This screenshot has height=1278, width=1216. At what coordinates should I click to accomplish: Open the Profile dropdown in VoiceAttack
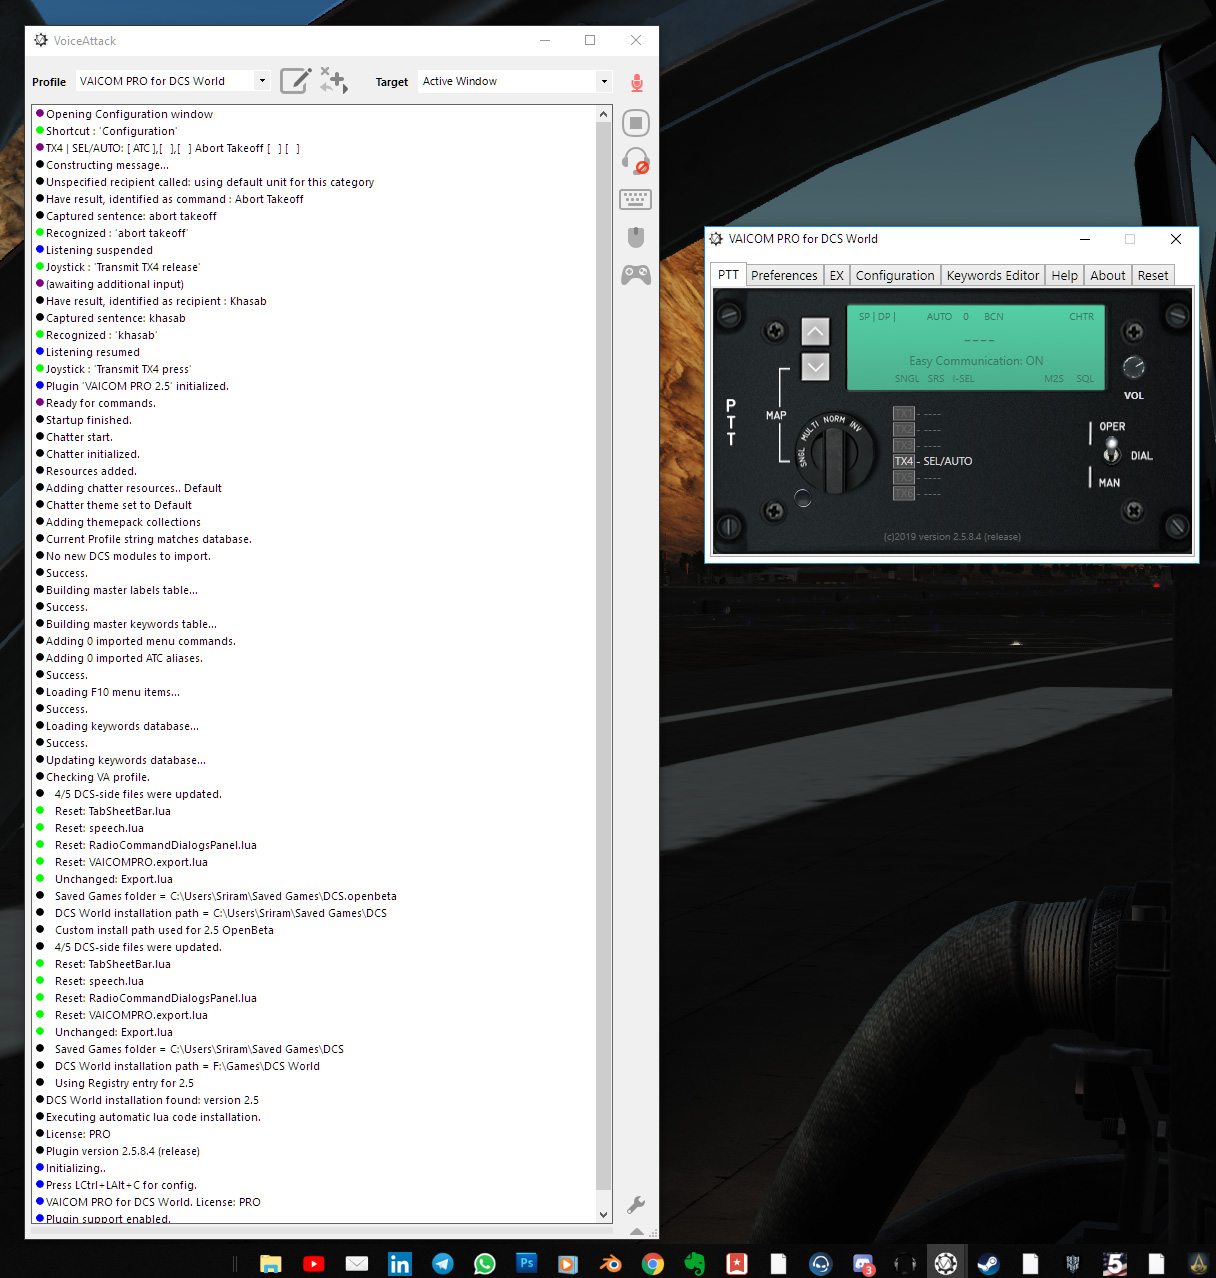click(x=262, y=81)
